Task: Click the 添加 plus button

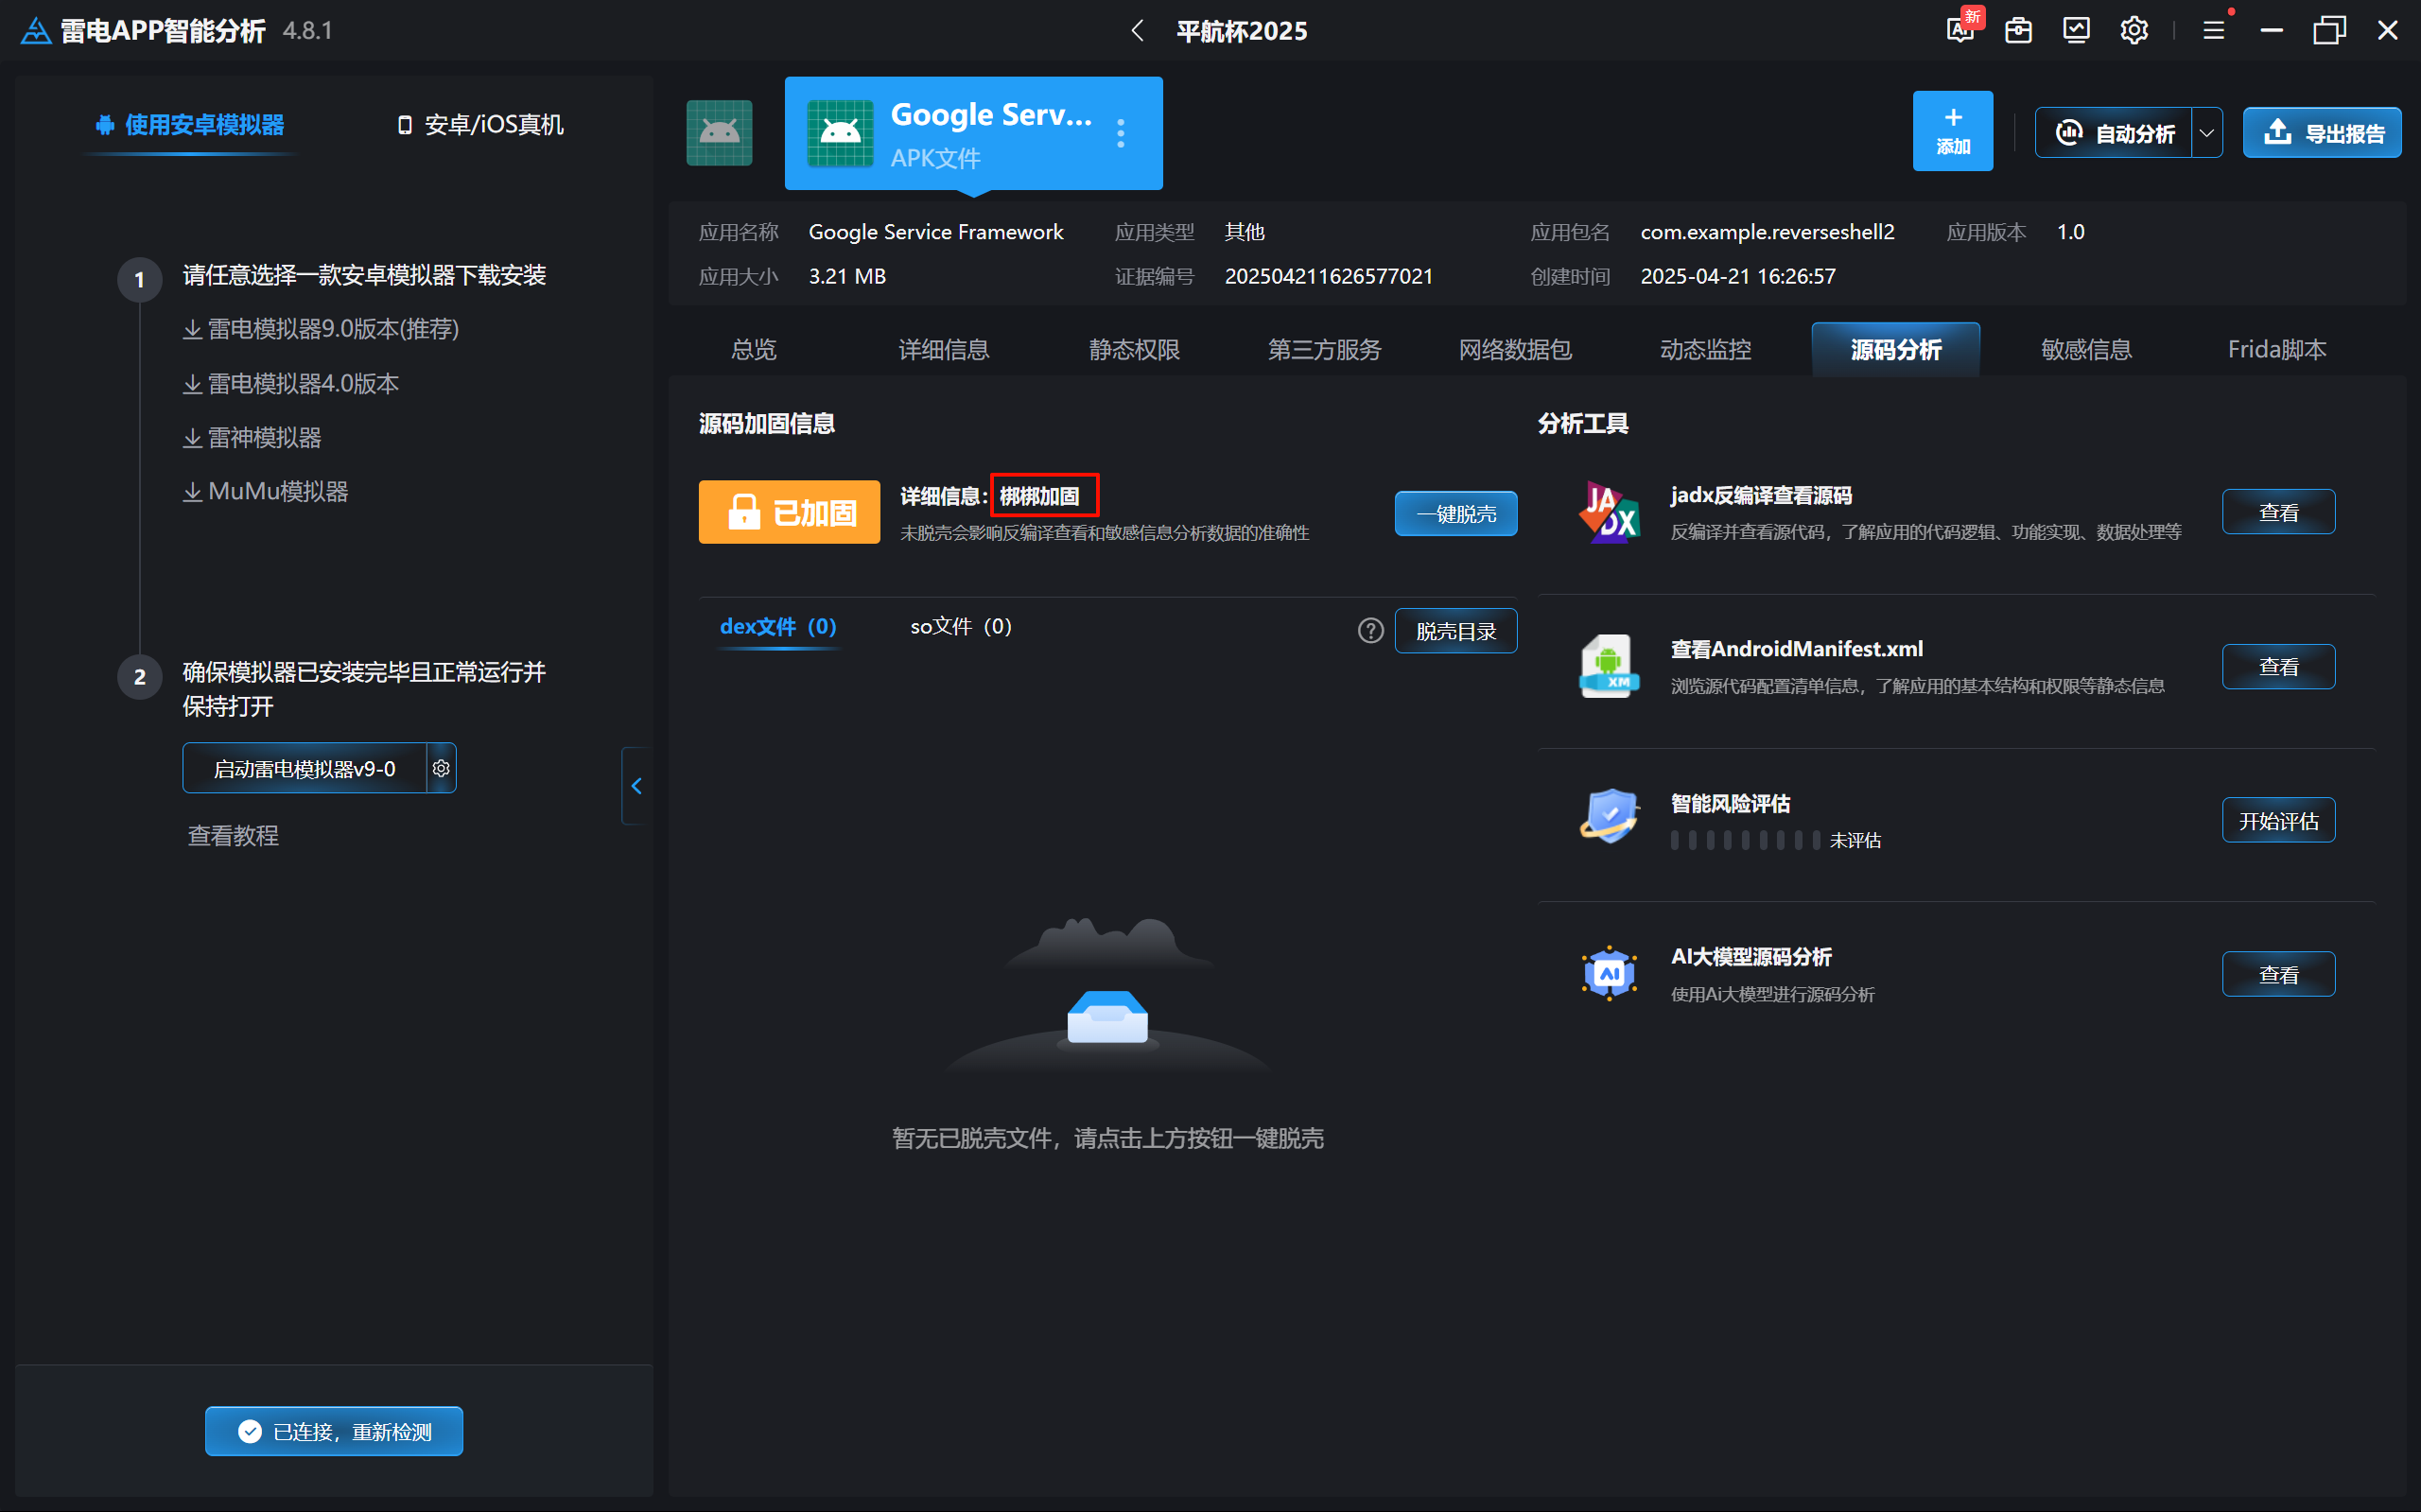Action: click(x=1952, y=131)
